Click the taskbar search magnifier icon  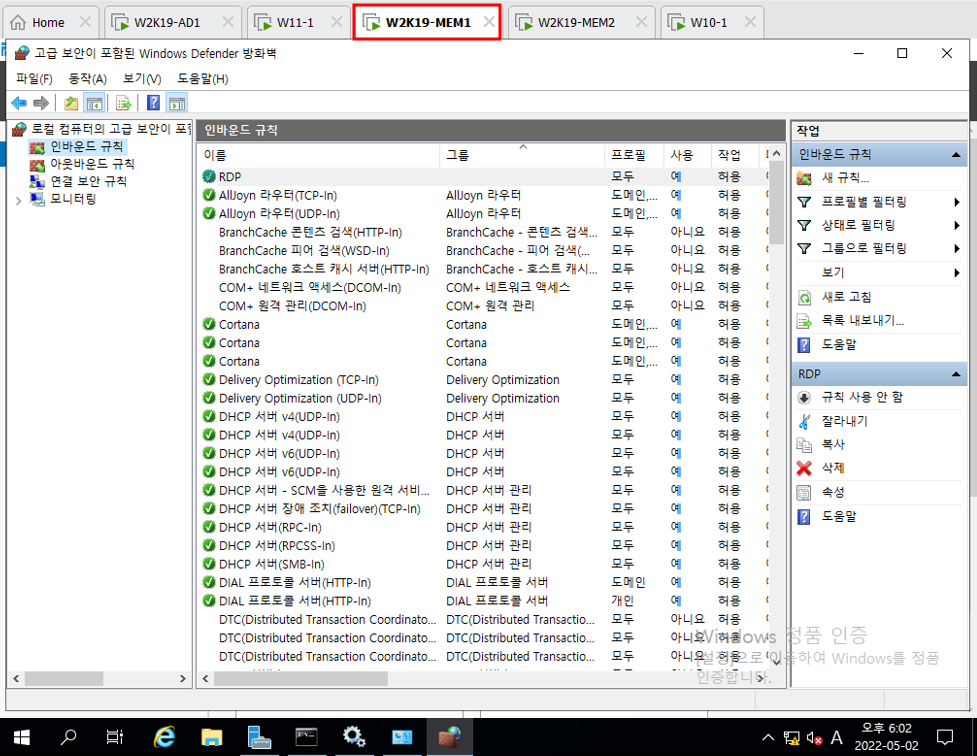pyautogui.click(x=68, y=737)
